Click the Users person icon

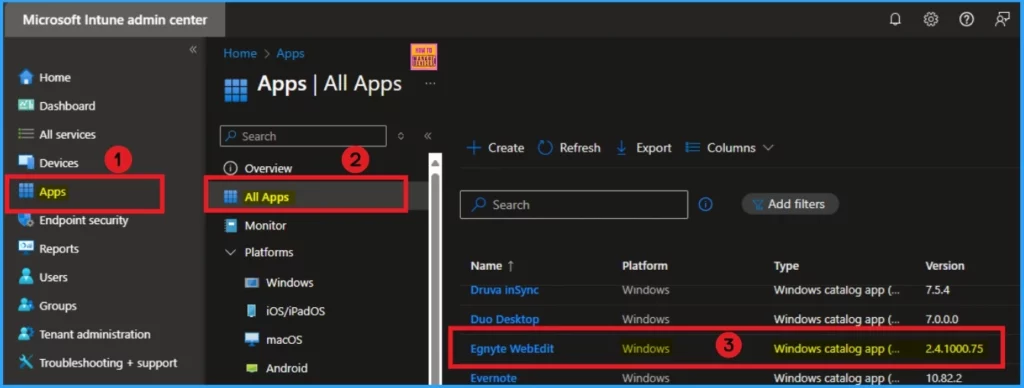(x=26, y=277)
